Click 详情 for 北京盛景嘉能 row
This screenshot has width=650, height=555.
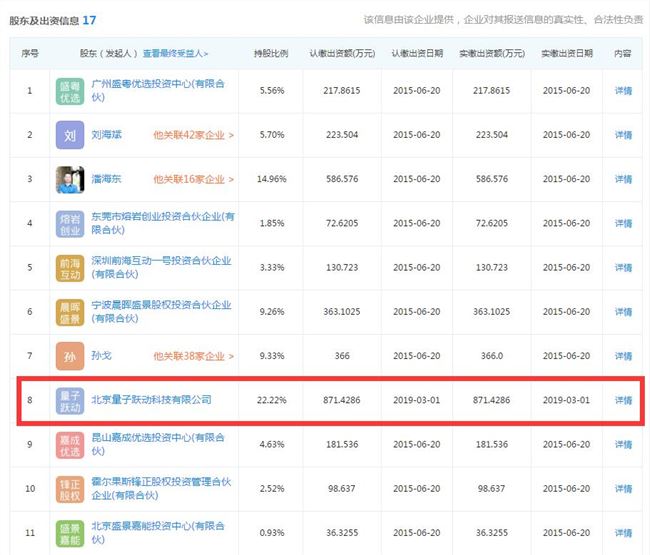(623, 533)
